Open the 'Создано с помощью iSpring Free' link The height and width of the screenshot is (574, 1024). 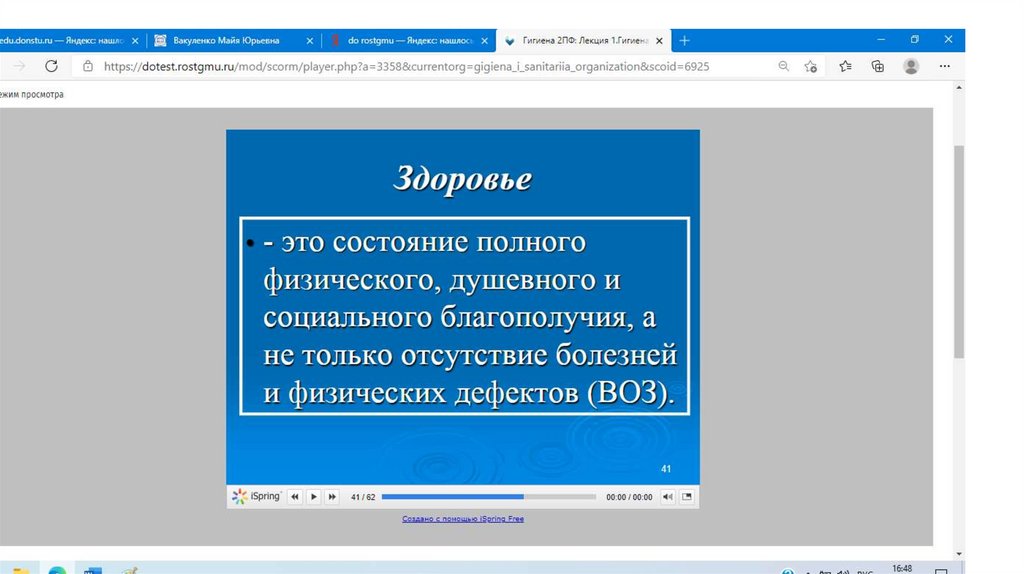click(x=463, y=519)
